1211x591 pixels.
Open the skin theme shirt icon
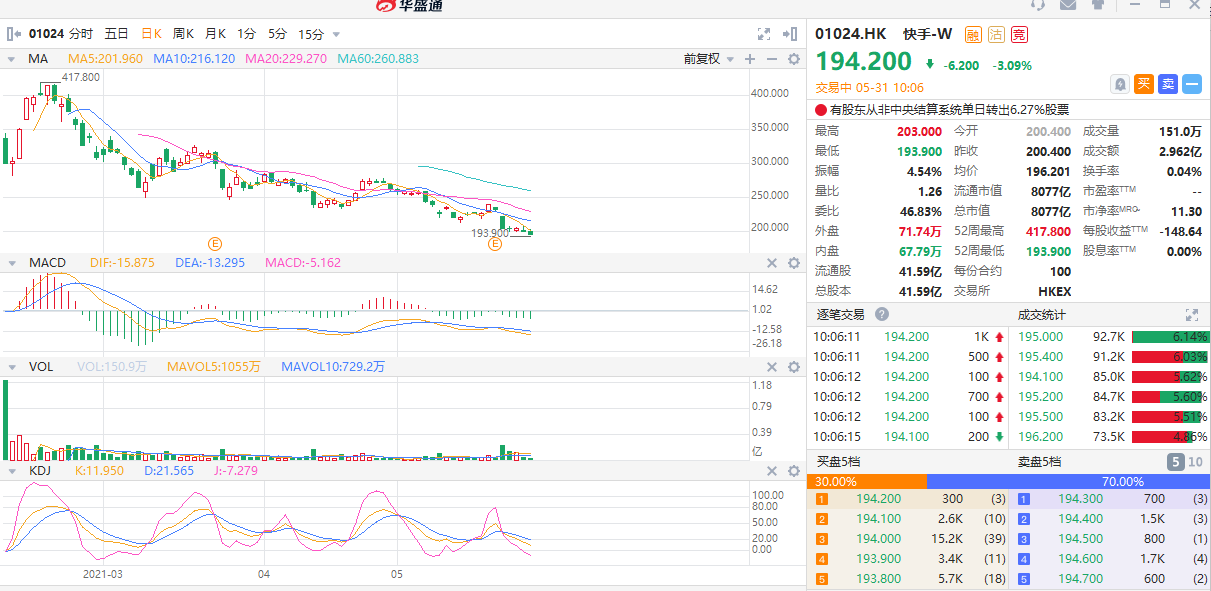(1098, 5)
